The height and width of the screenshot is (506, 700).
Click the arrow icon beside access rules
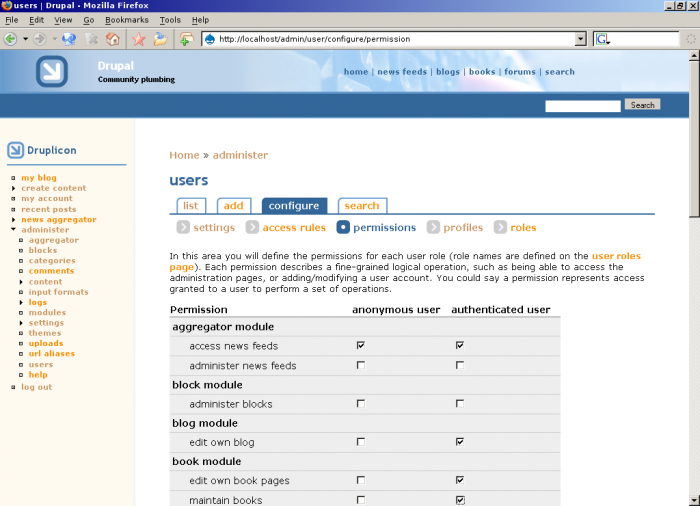[252, 227]
